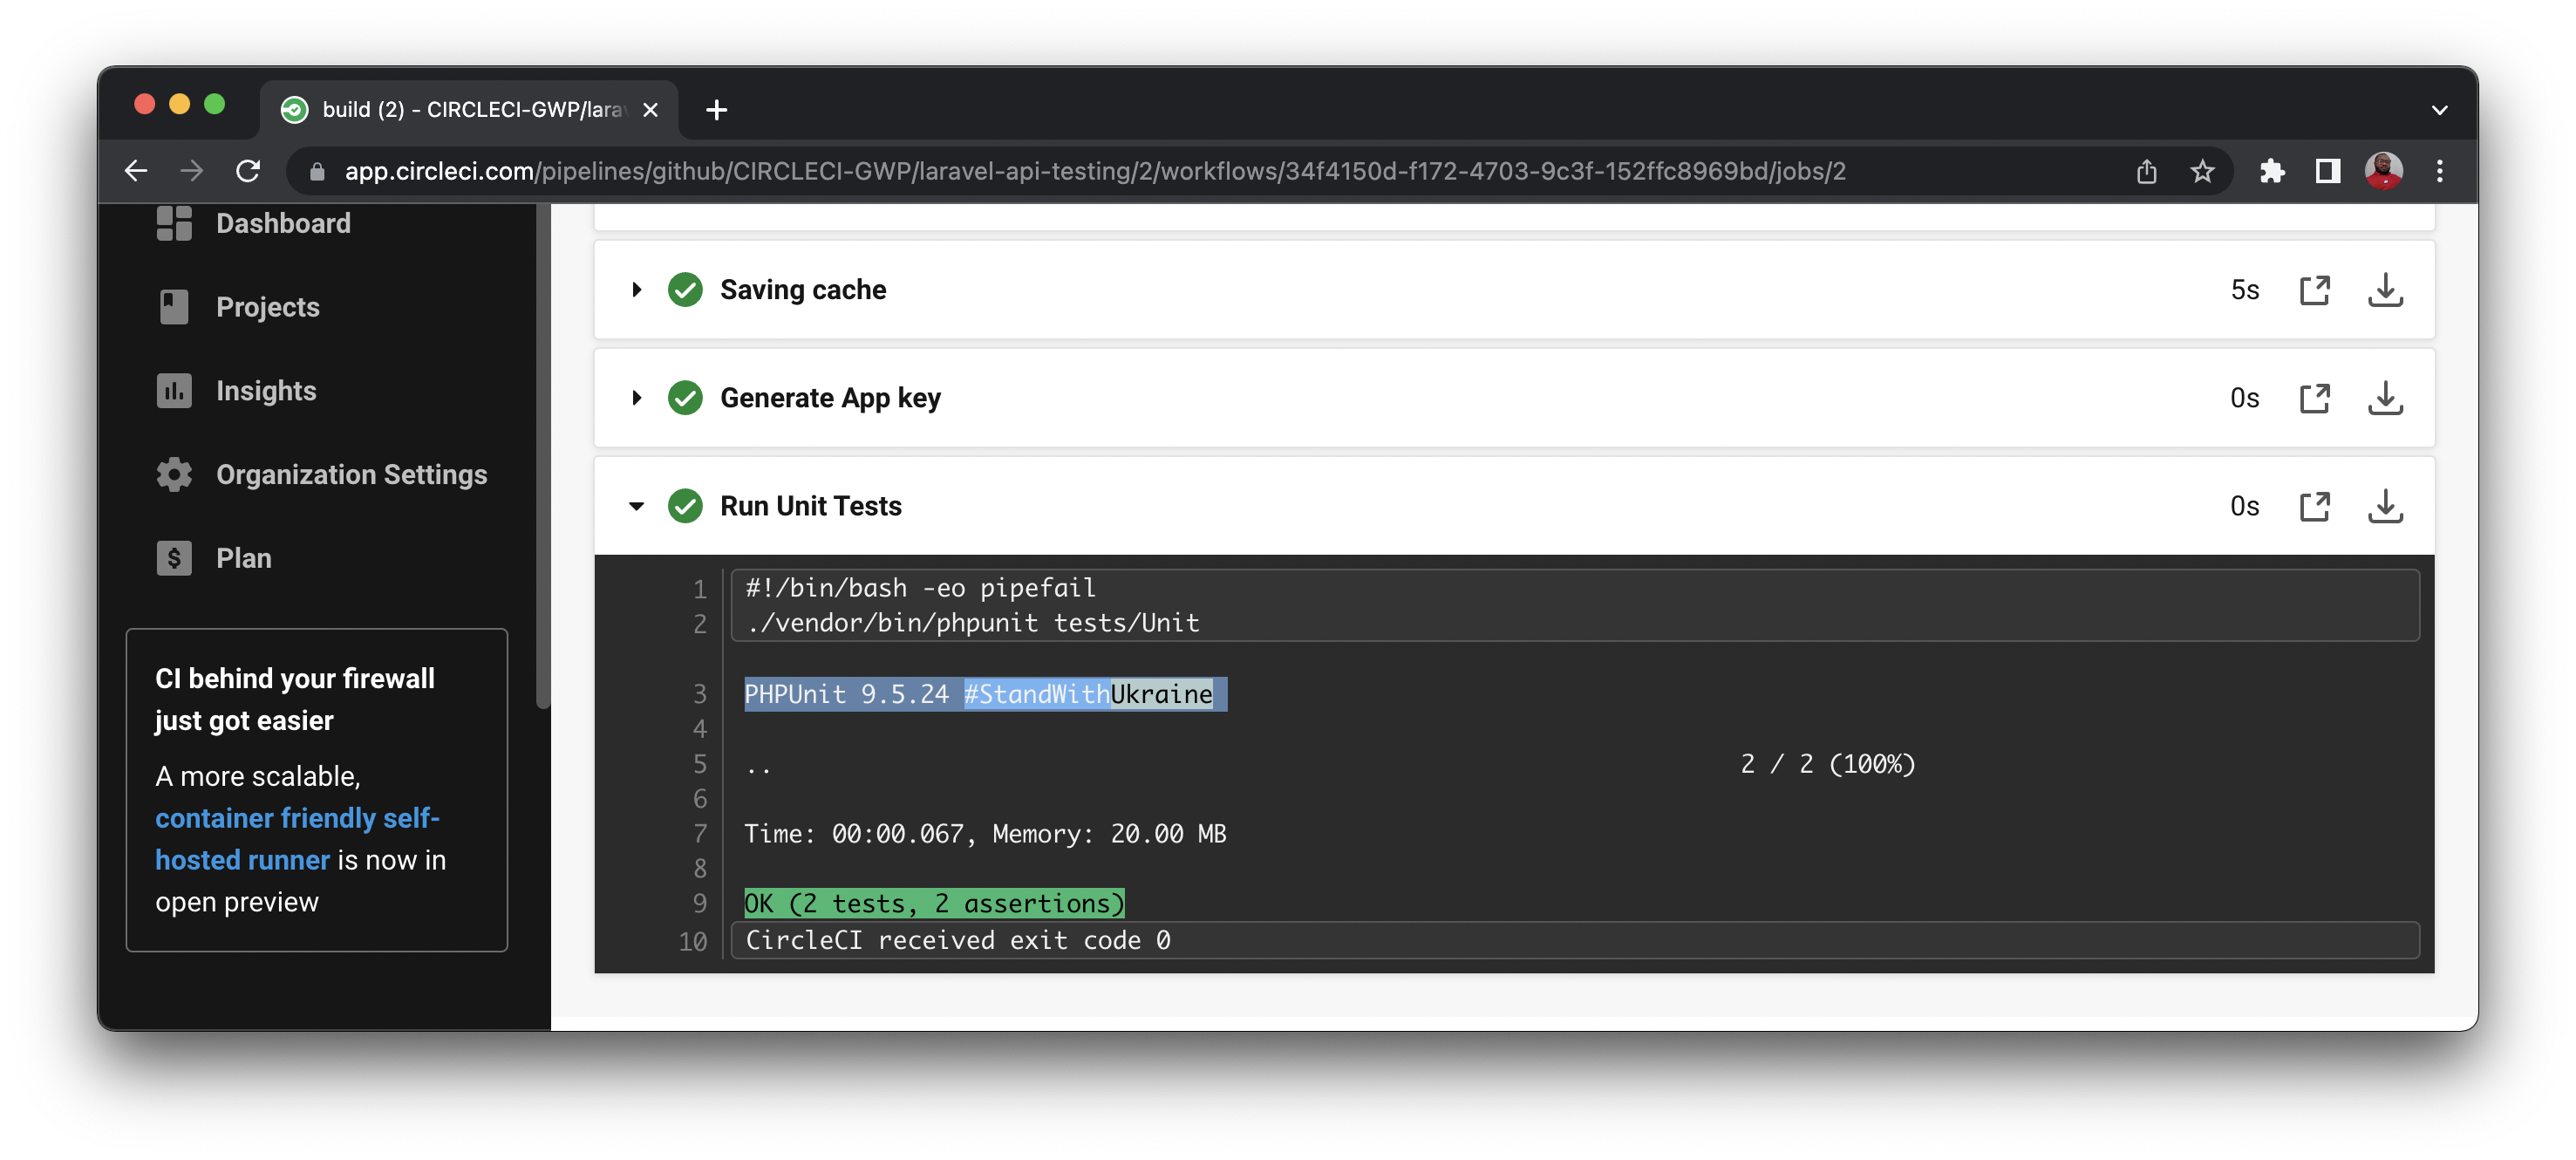Image resolution: width=2576 pixels, height=1160 pixels.
Task: Open Insights from the sidebar
Action: click(x=265, y=390)
